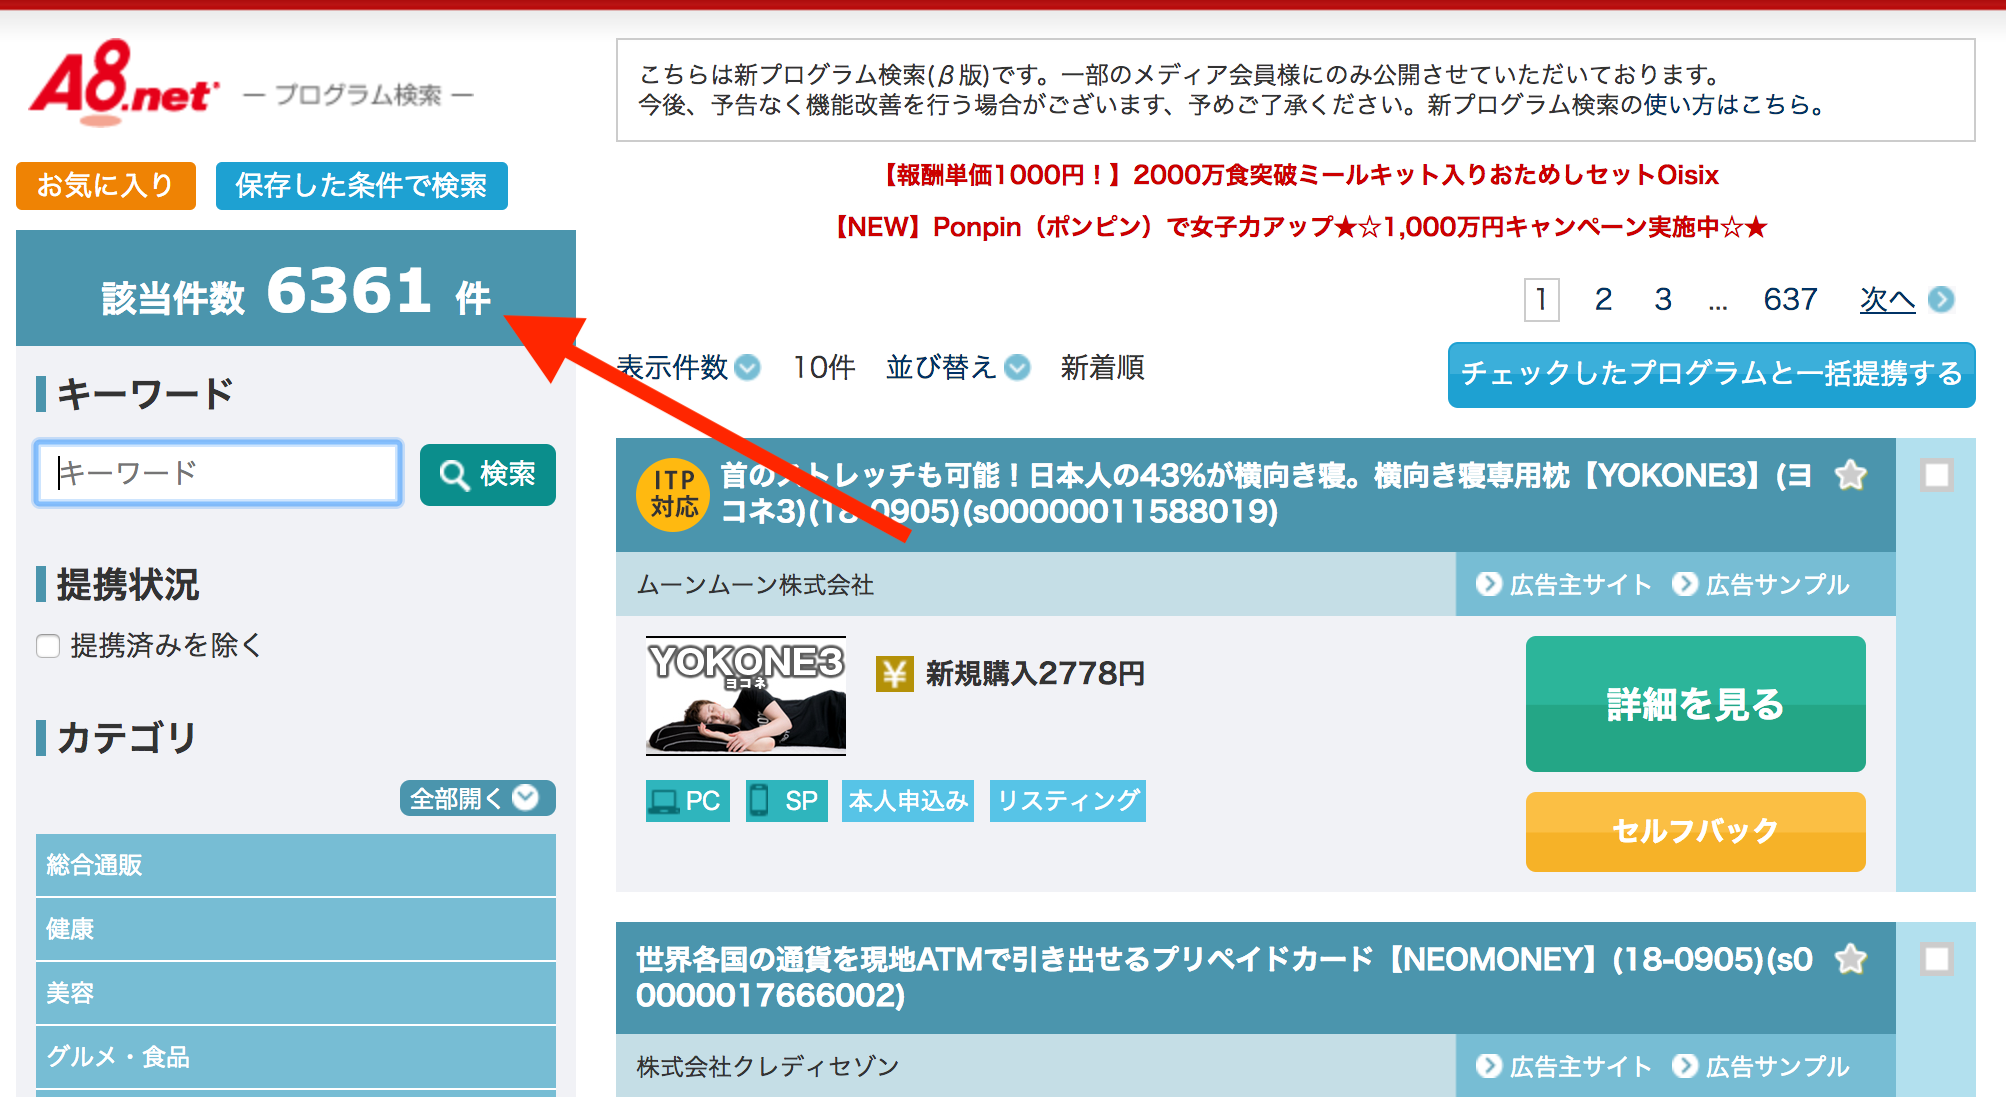The image size is (2006, 1097).
Task: Click the yen reward icon
Action: point(894,674)
